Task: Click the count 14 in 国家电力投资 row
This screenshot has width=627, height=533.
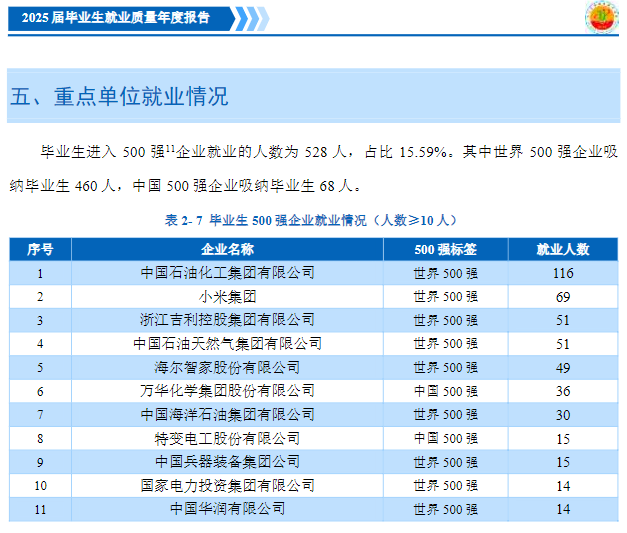Action: pos(563,486)
